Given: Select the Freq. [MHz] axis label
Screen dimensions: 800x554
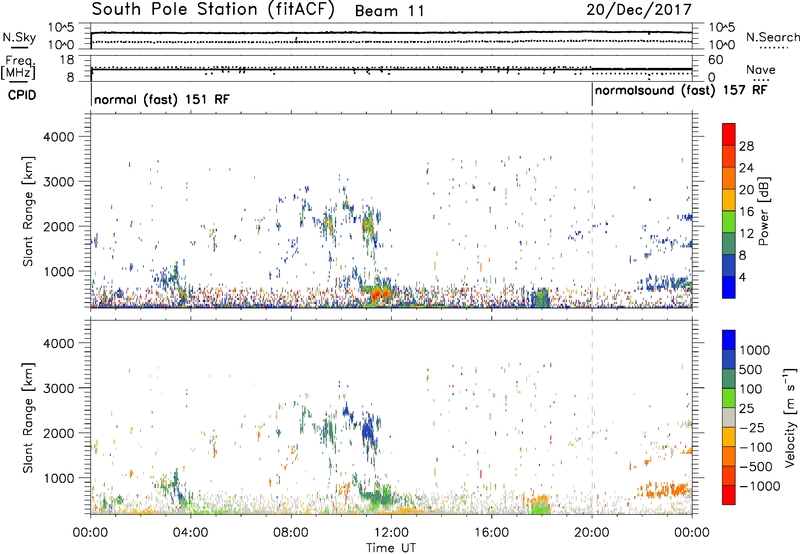Looking at the screenshot, I should 18,67.
